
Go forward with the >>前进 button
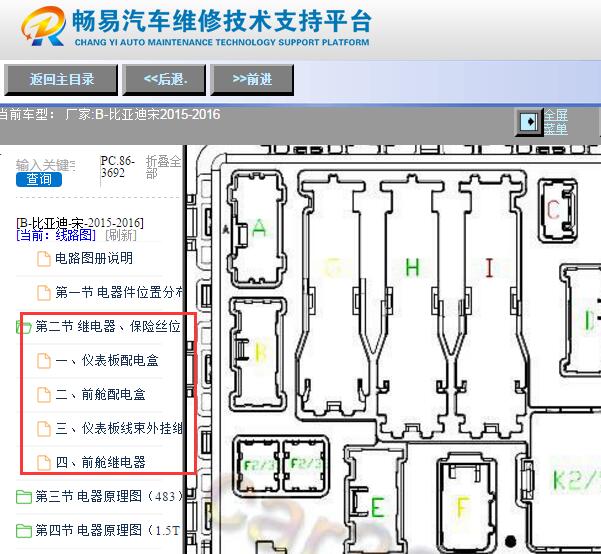(x=252, y=80)
